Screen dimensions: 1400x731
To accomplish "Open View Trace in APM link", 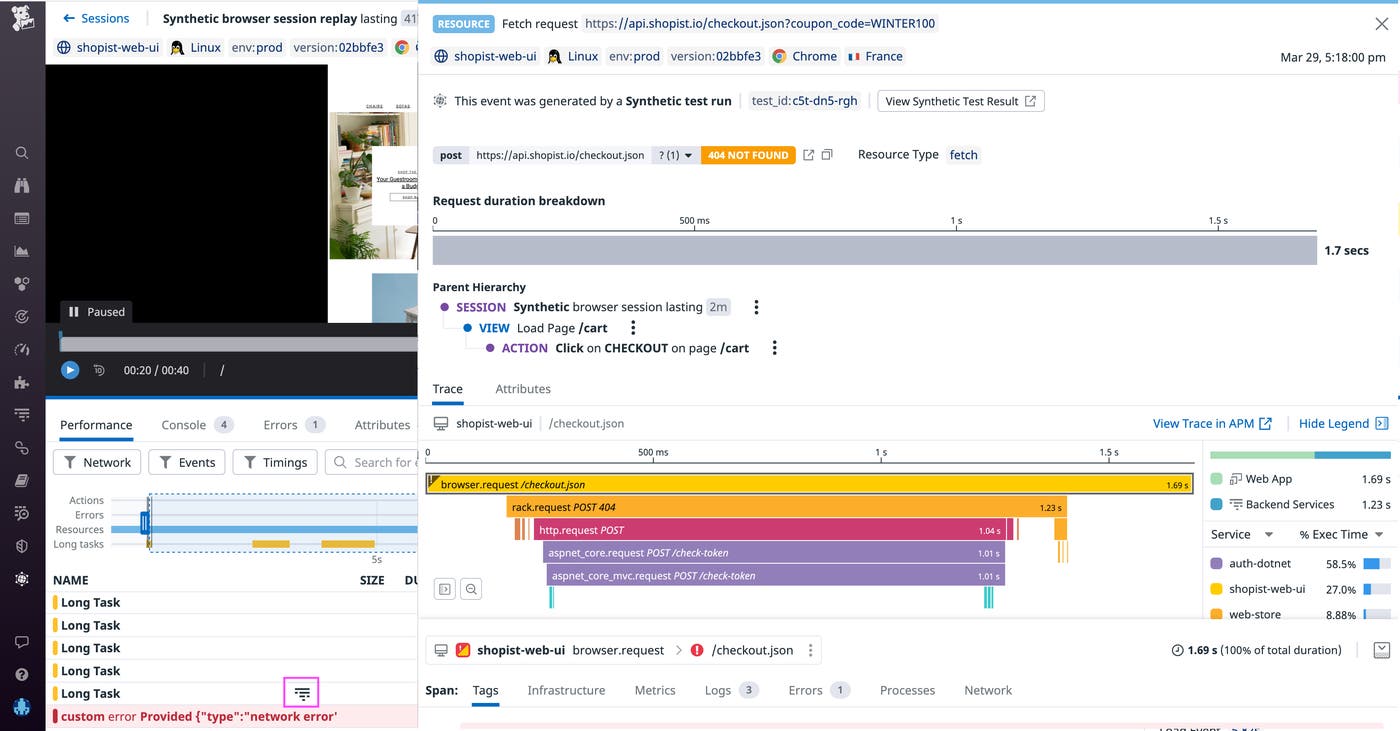I will pyautogui.click(x=1212, y=423).
